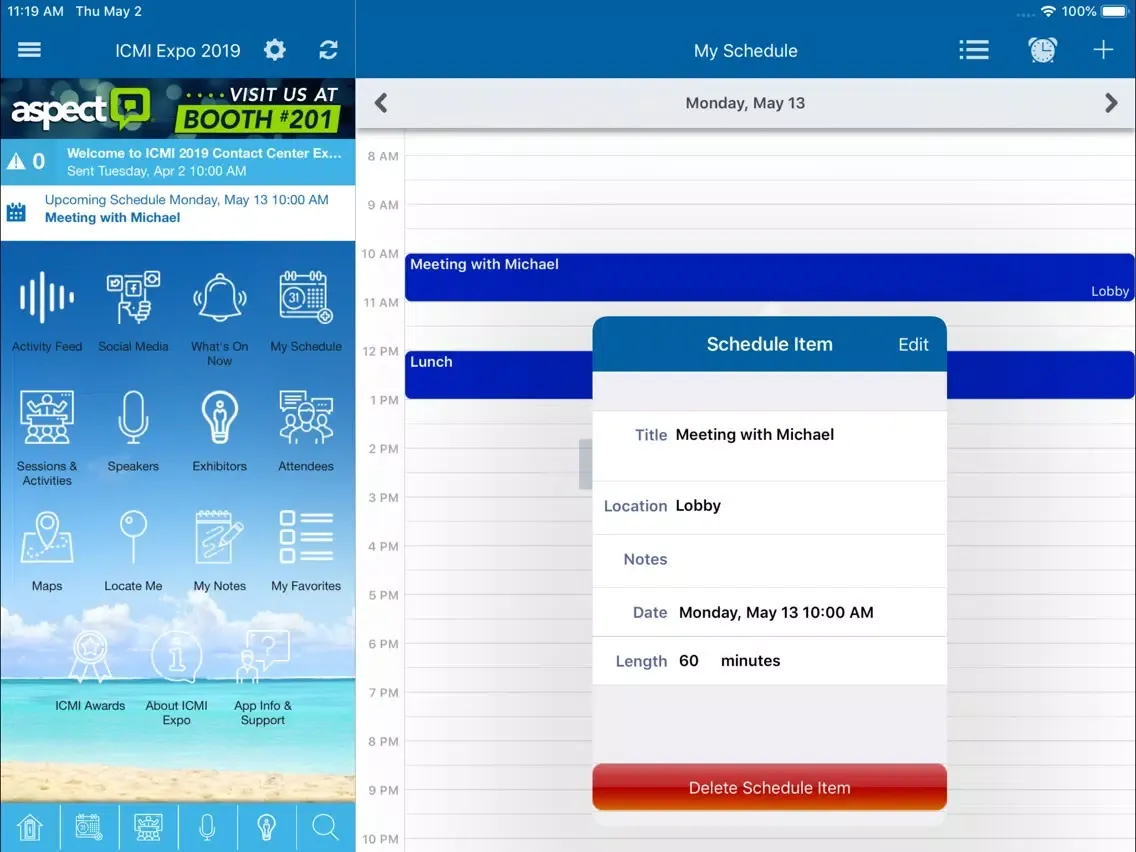
Task: Tap the Location field Lobby
Action: 769,506
